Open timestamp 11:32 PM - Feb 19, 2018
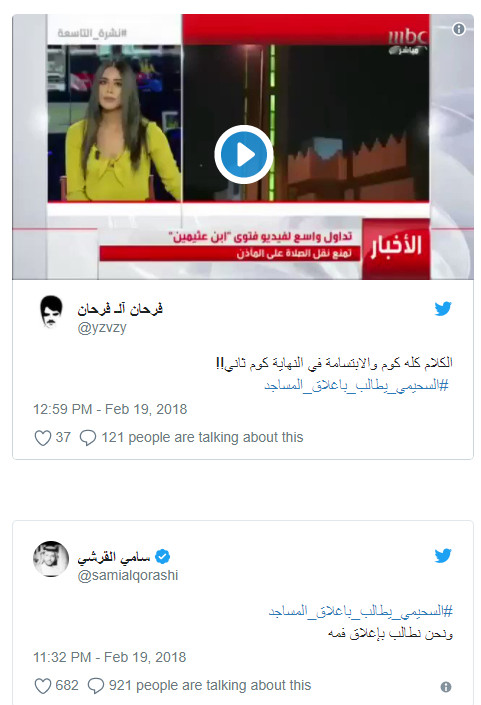Viewport: 481px width, 705px height. pos(109,657)
